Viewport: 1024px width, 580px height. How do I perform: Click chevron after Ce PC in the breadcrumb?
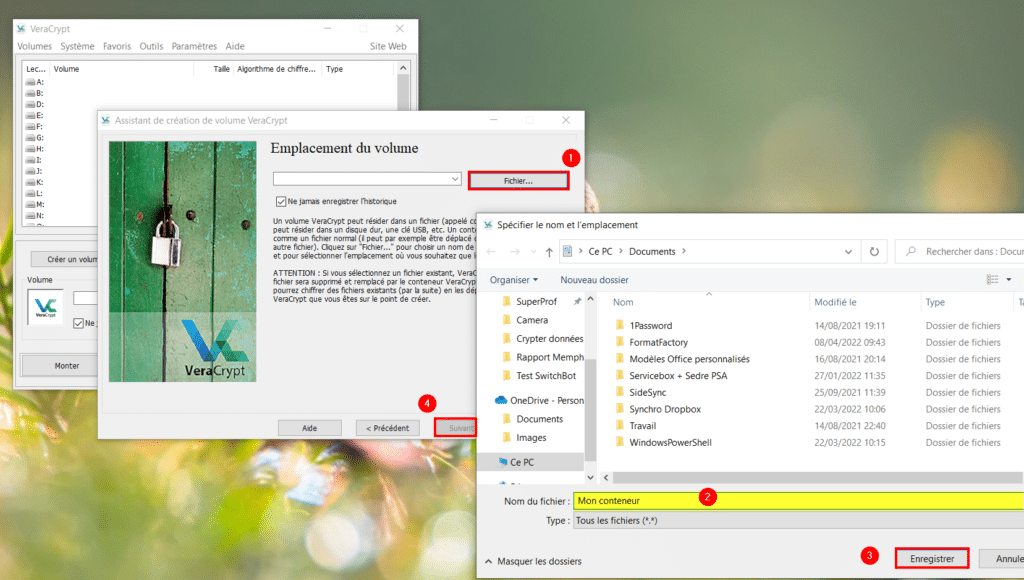pos(620,251)
